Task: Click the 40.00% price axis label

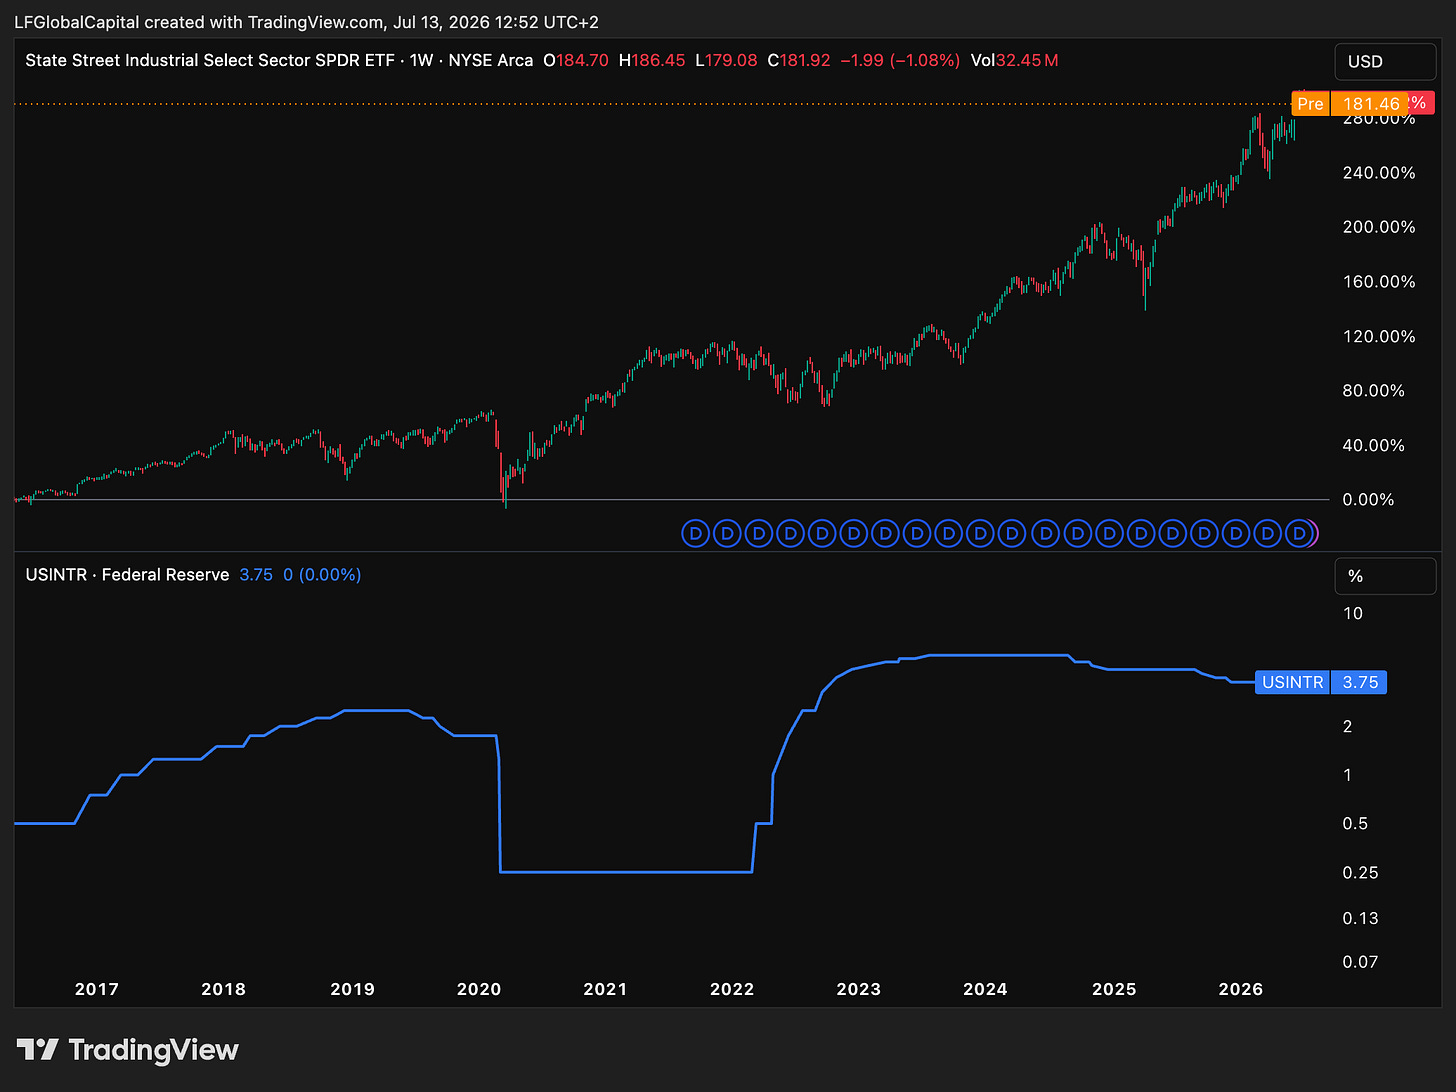Action: [x=1373, y=445]
